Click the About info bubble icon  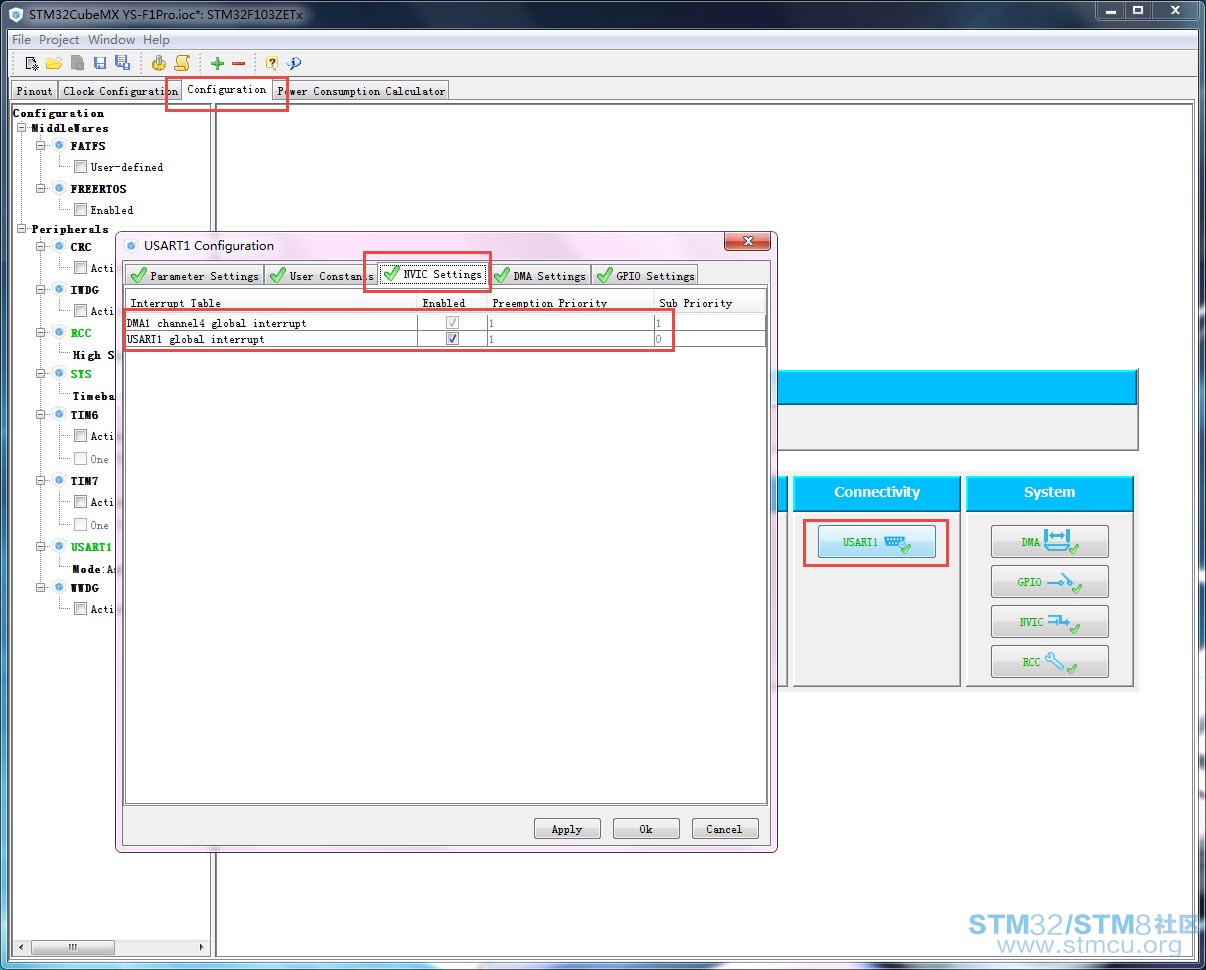(294, 63)
